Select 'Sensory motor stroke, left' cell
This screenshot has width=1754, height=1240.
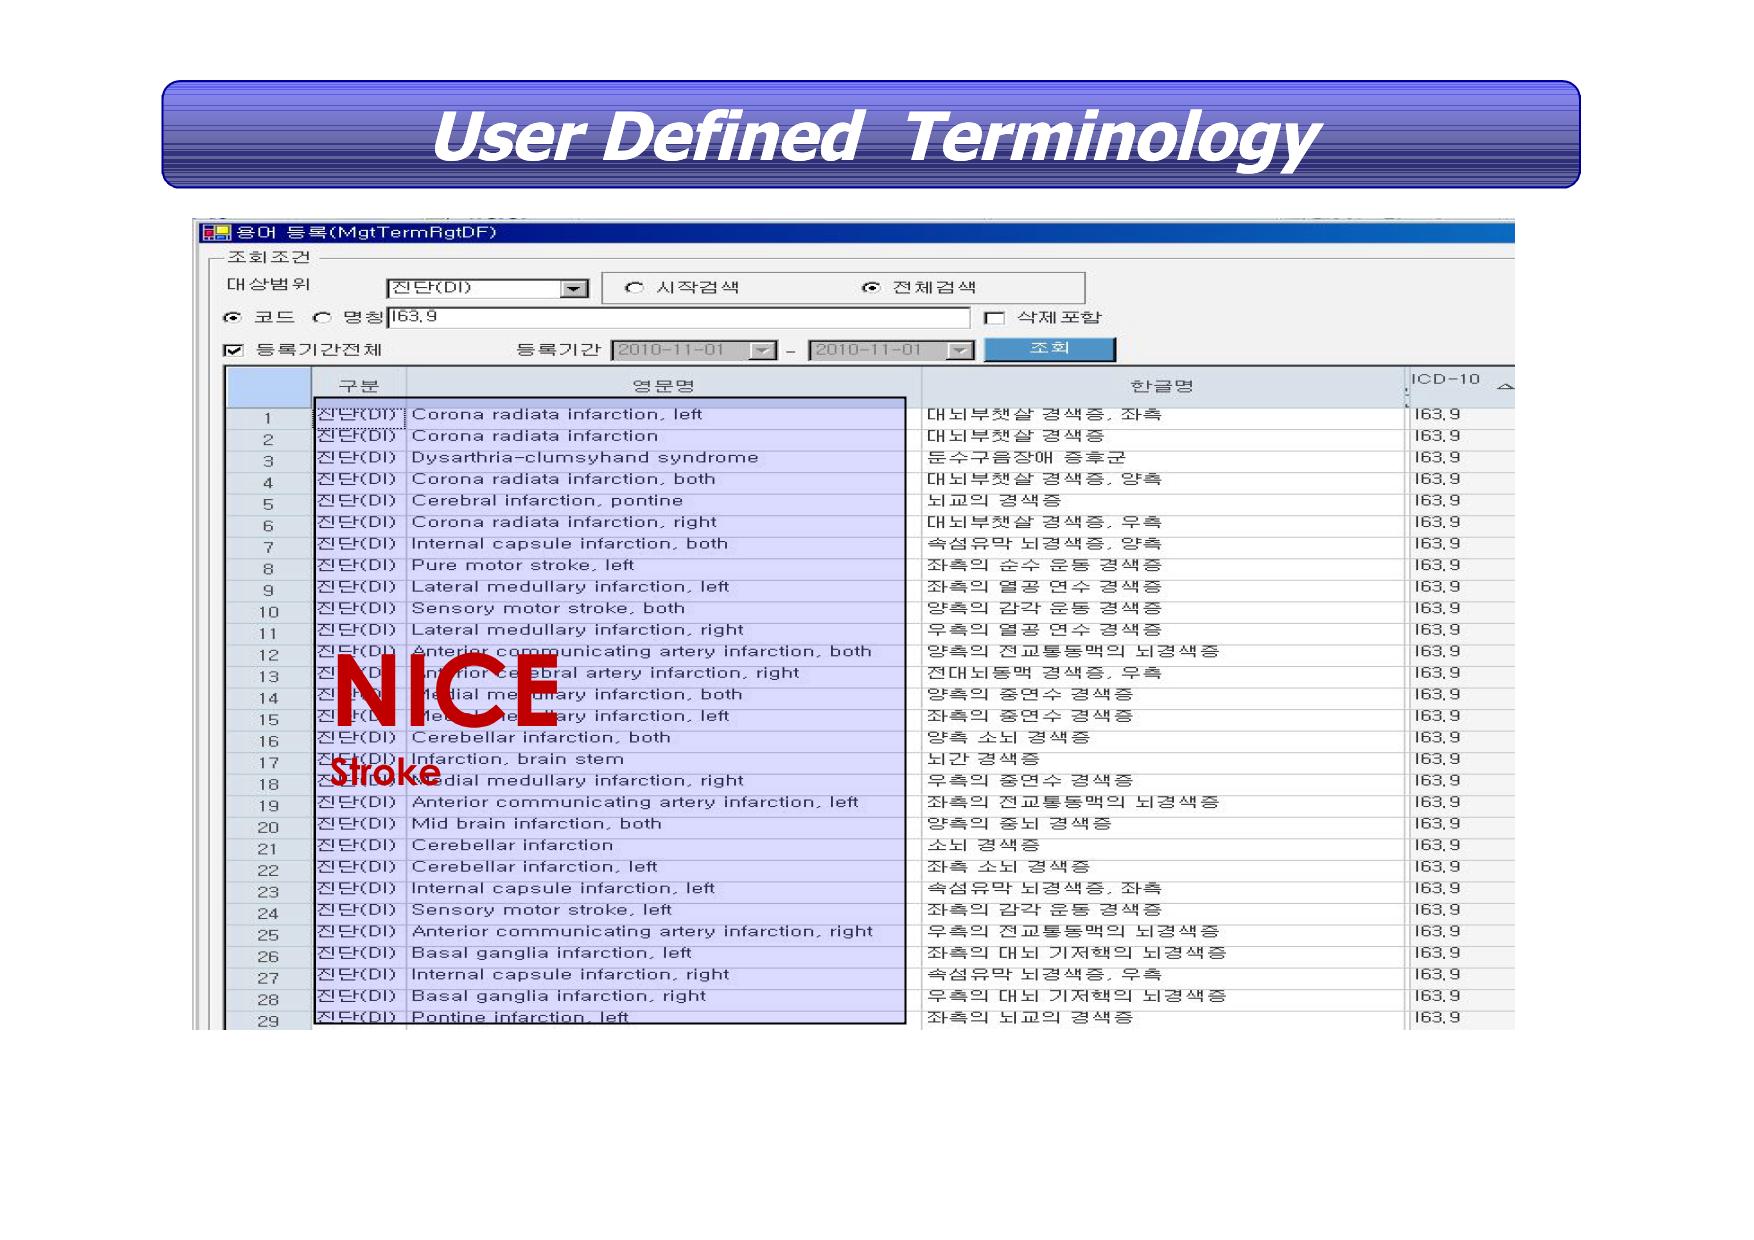pyautogui.click(x=663, y=910)
